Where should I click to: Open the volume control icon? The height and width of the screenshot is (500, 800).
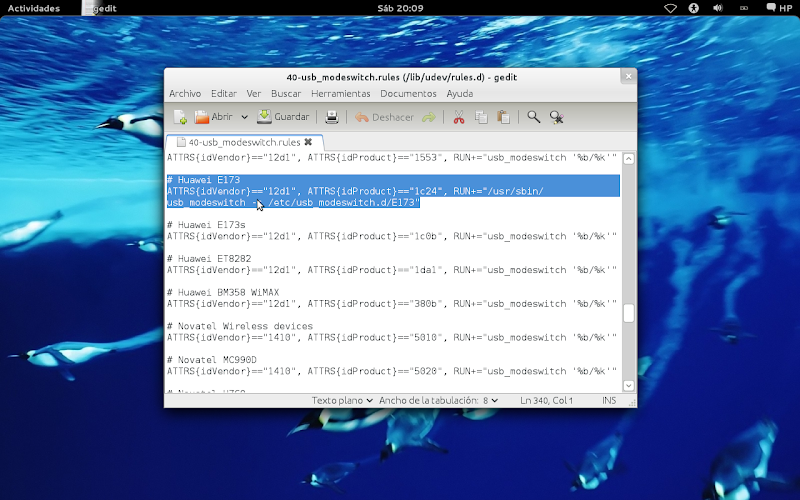click(717, 8)
